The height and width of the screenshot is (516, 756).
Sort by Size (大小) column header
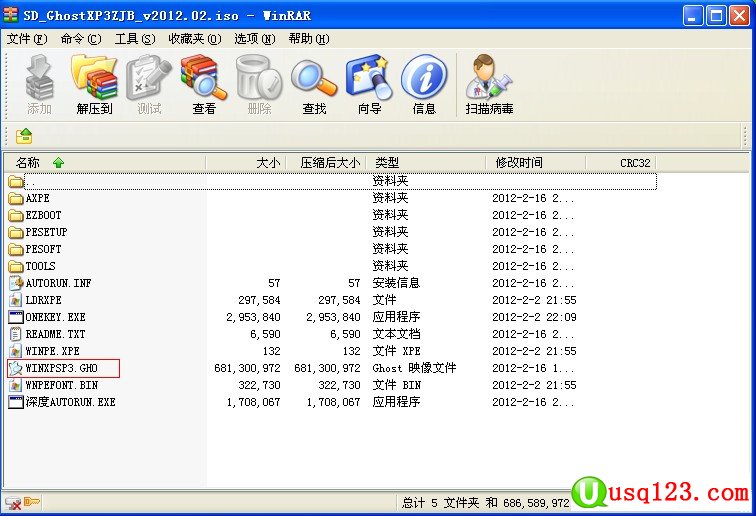click(x=246, y=163)
